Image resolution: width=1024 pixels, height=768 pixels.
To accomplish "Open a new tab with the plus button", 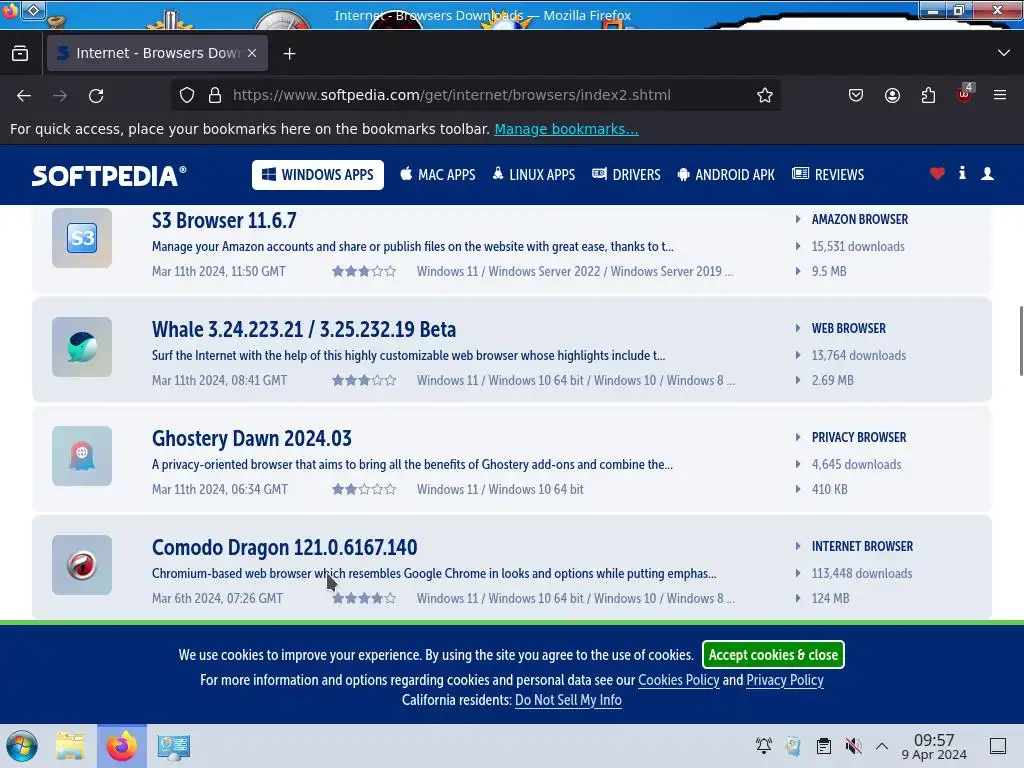I will pos(289,54).
